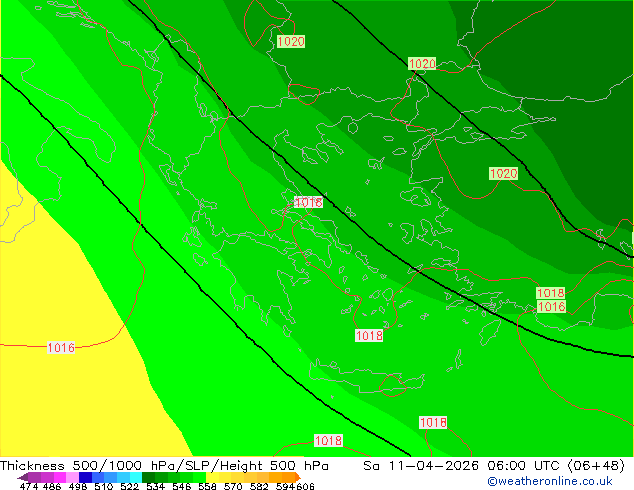Click the 474 legend value
The image size is (634, 490).
29,486
